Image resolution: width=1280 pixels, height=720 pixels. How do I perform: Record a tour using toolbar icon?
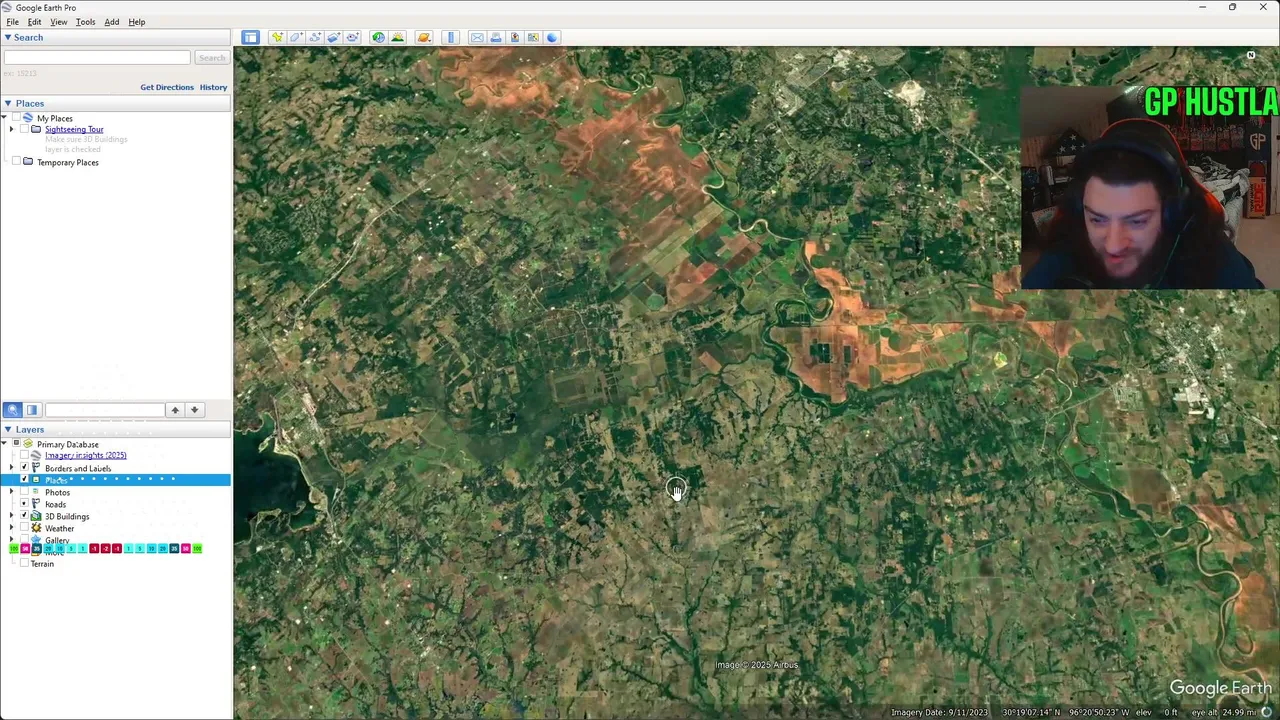(352, 37)
